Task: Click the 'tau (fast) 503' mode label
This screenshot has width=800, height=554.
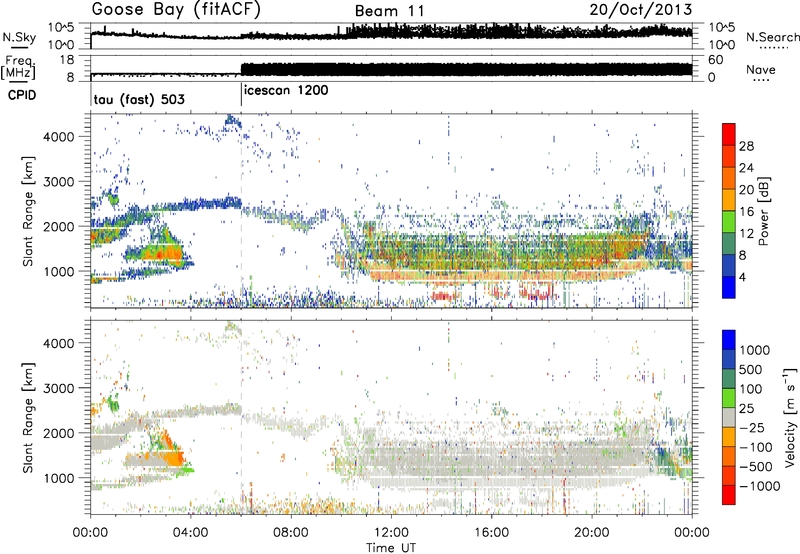Action: pyautogui.click(x=139, y=99)
